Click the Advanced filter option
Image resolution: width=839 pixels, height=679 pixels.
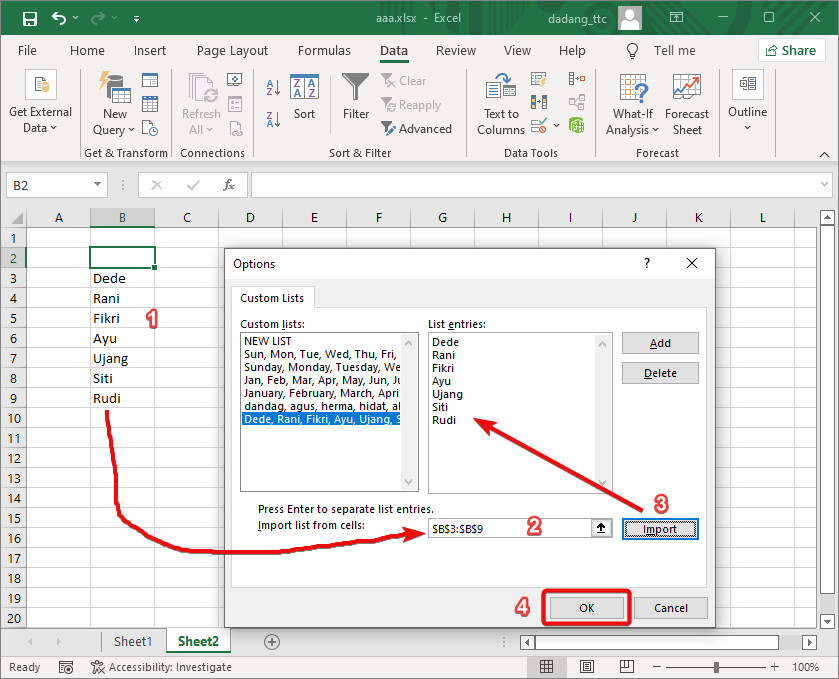point(417,128)
